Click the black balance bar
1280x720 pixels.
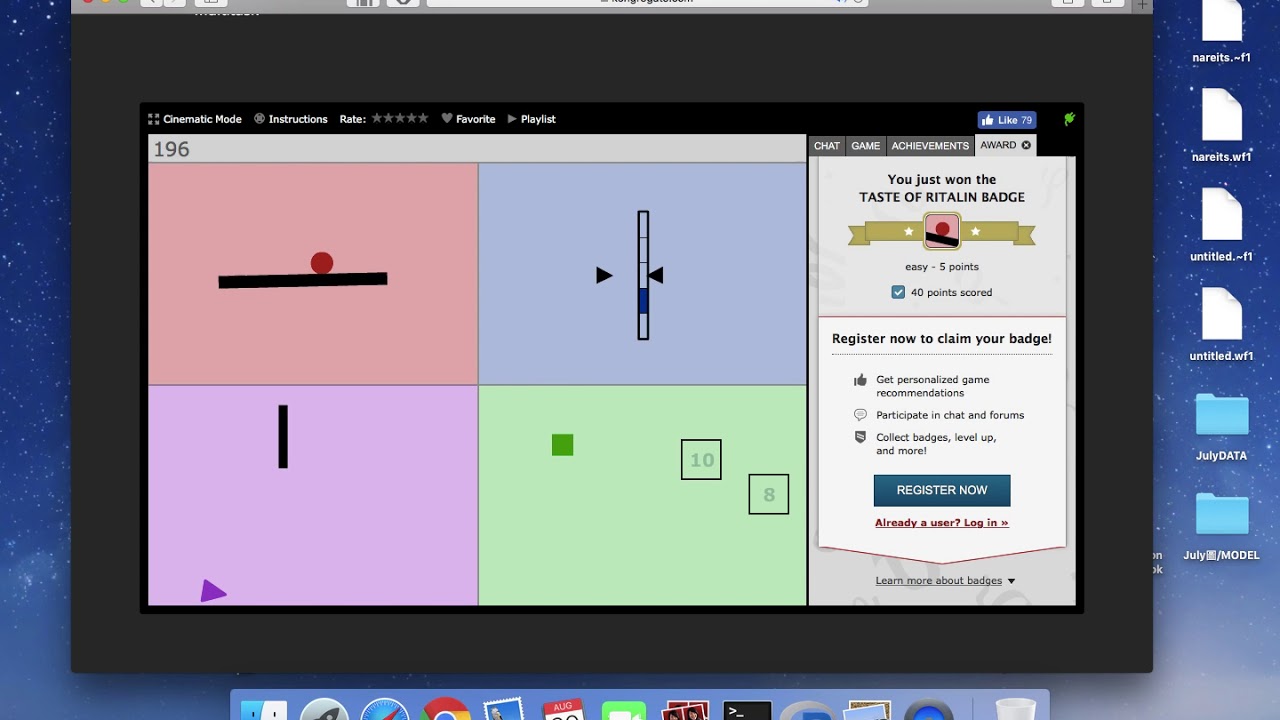pos(303,280)
